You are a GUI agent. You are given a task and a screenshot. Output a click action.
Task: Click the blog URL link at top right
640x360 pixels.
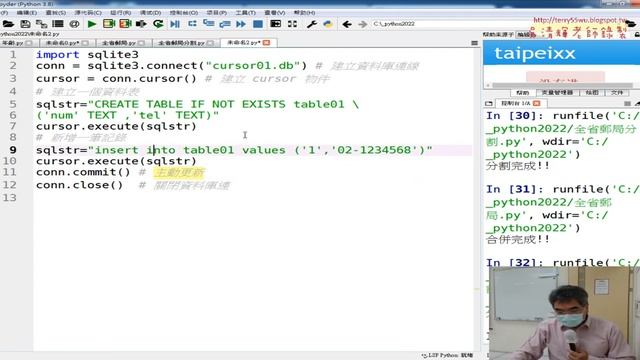pyautogui.click(x=580, y=20)
